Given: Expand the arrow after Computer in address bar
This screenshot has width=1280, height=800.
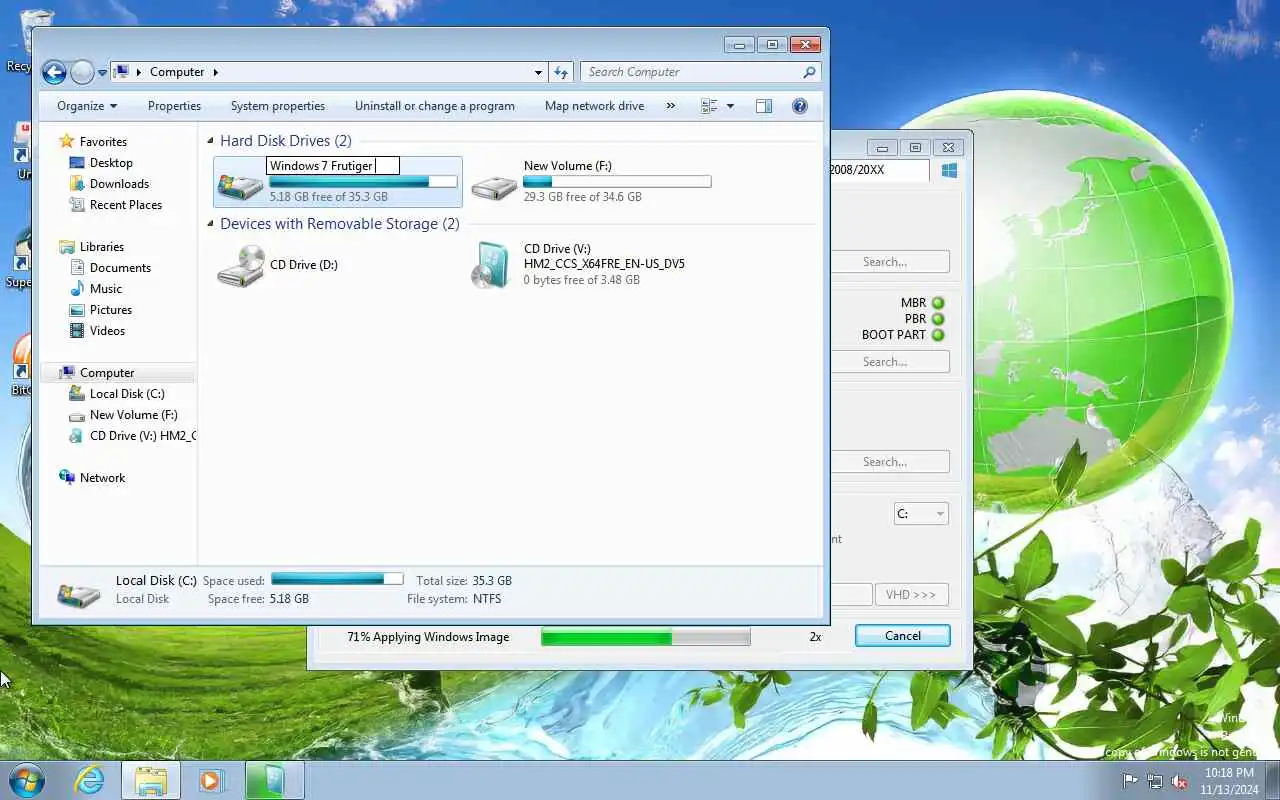Looking at the screenshot, I should (215, 72).
